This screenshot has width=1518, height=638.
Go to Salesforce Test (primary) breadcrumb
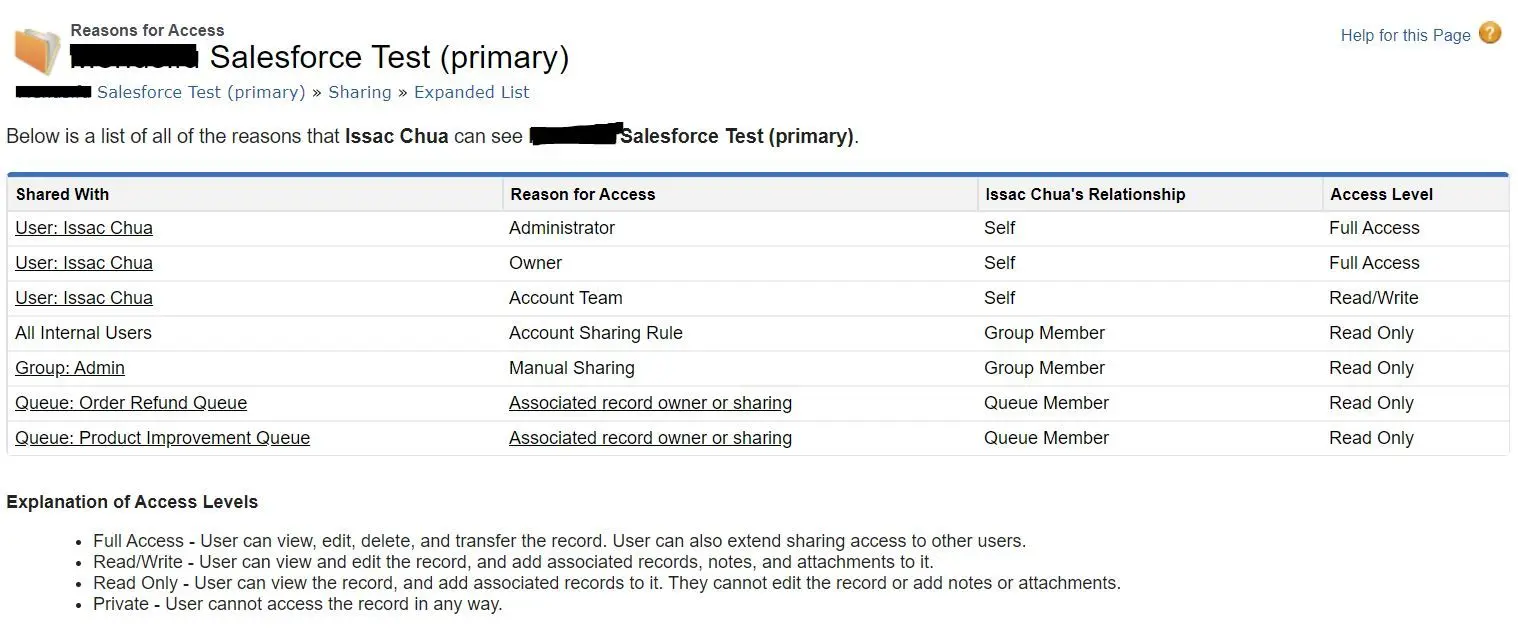[x=201, y=92]
